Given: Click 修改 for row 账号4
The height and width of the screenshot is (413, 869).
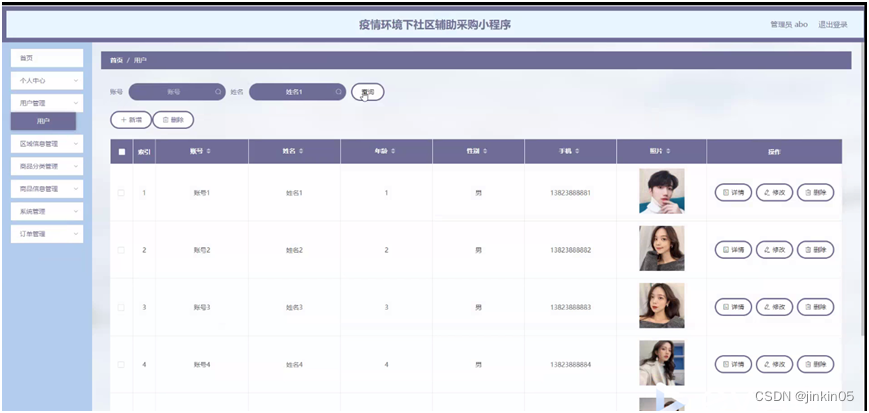Looking at the screenshot, I should (774, 364).
